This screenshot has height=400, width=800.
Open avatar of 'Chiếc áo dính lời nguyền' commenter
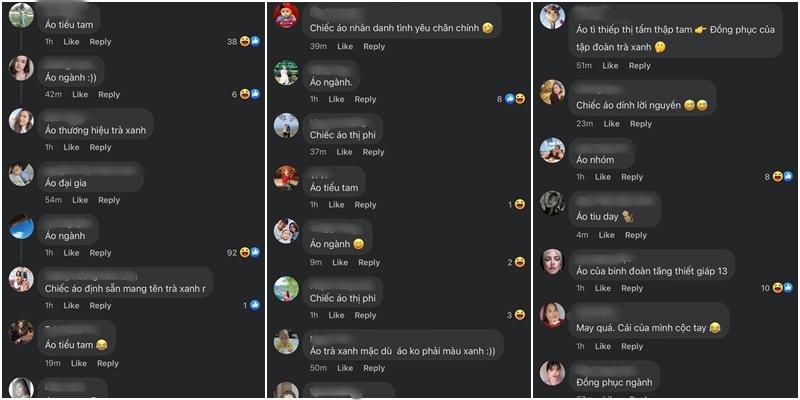[x=553, y=92]
